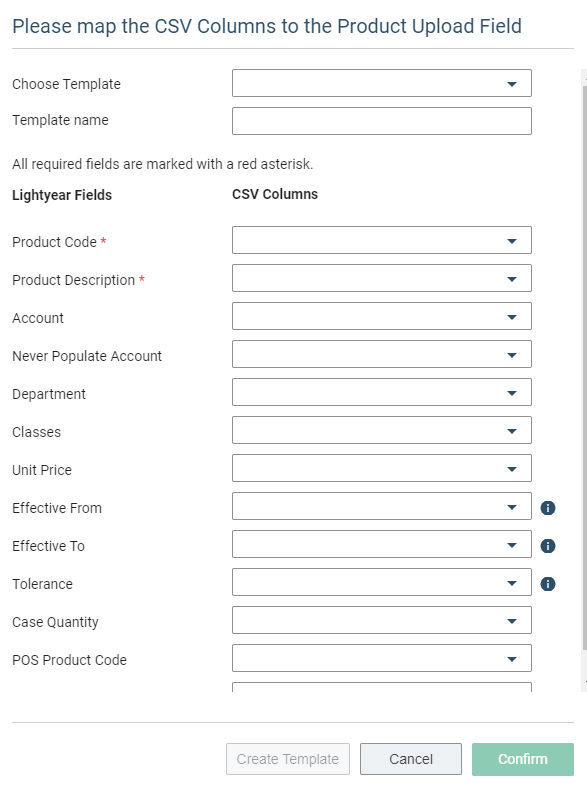The height and width of the screenshot is (809, 587).
Task: Click info icon beside Effective From
Action: pos(548,508)
